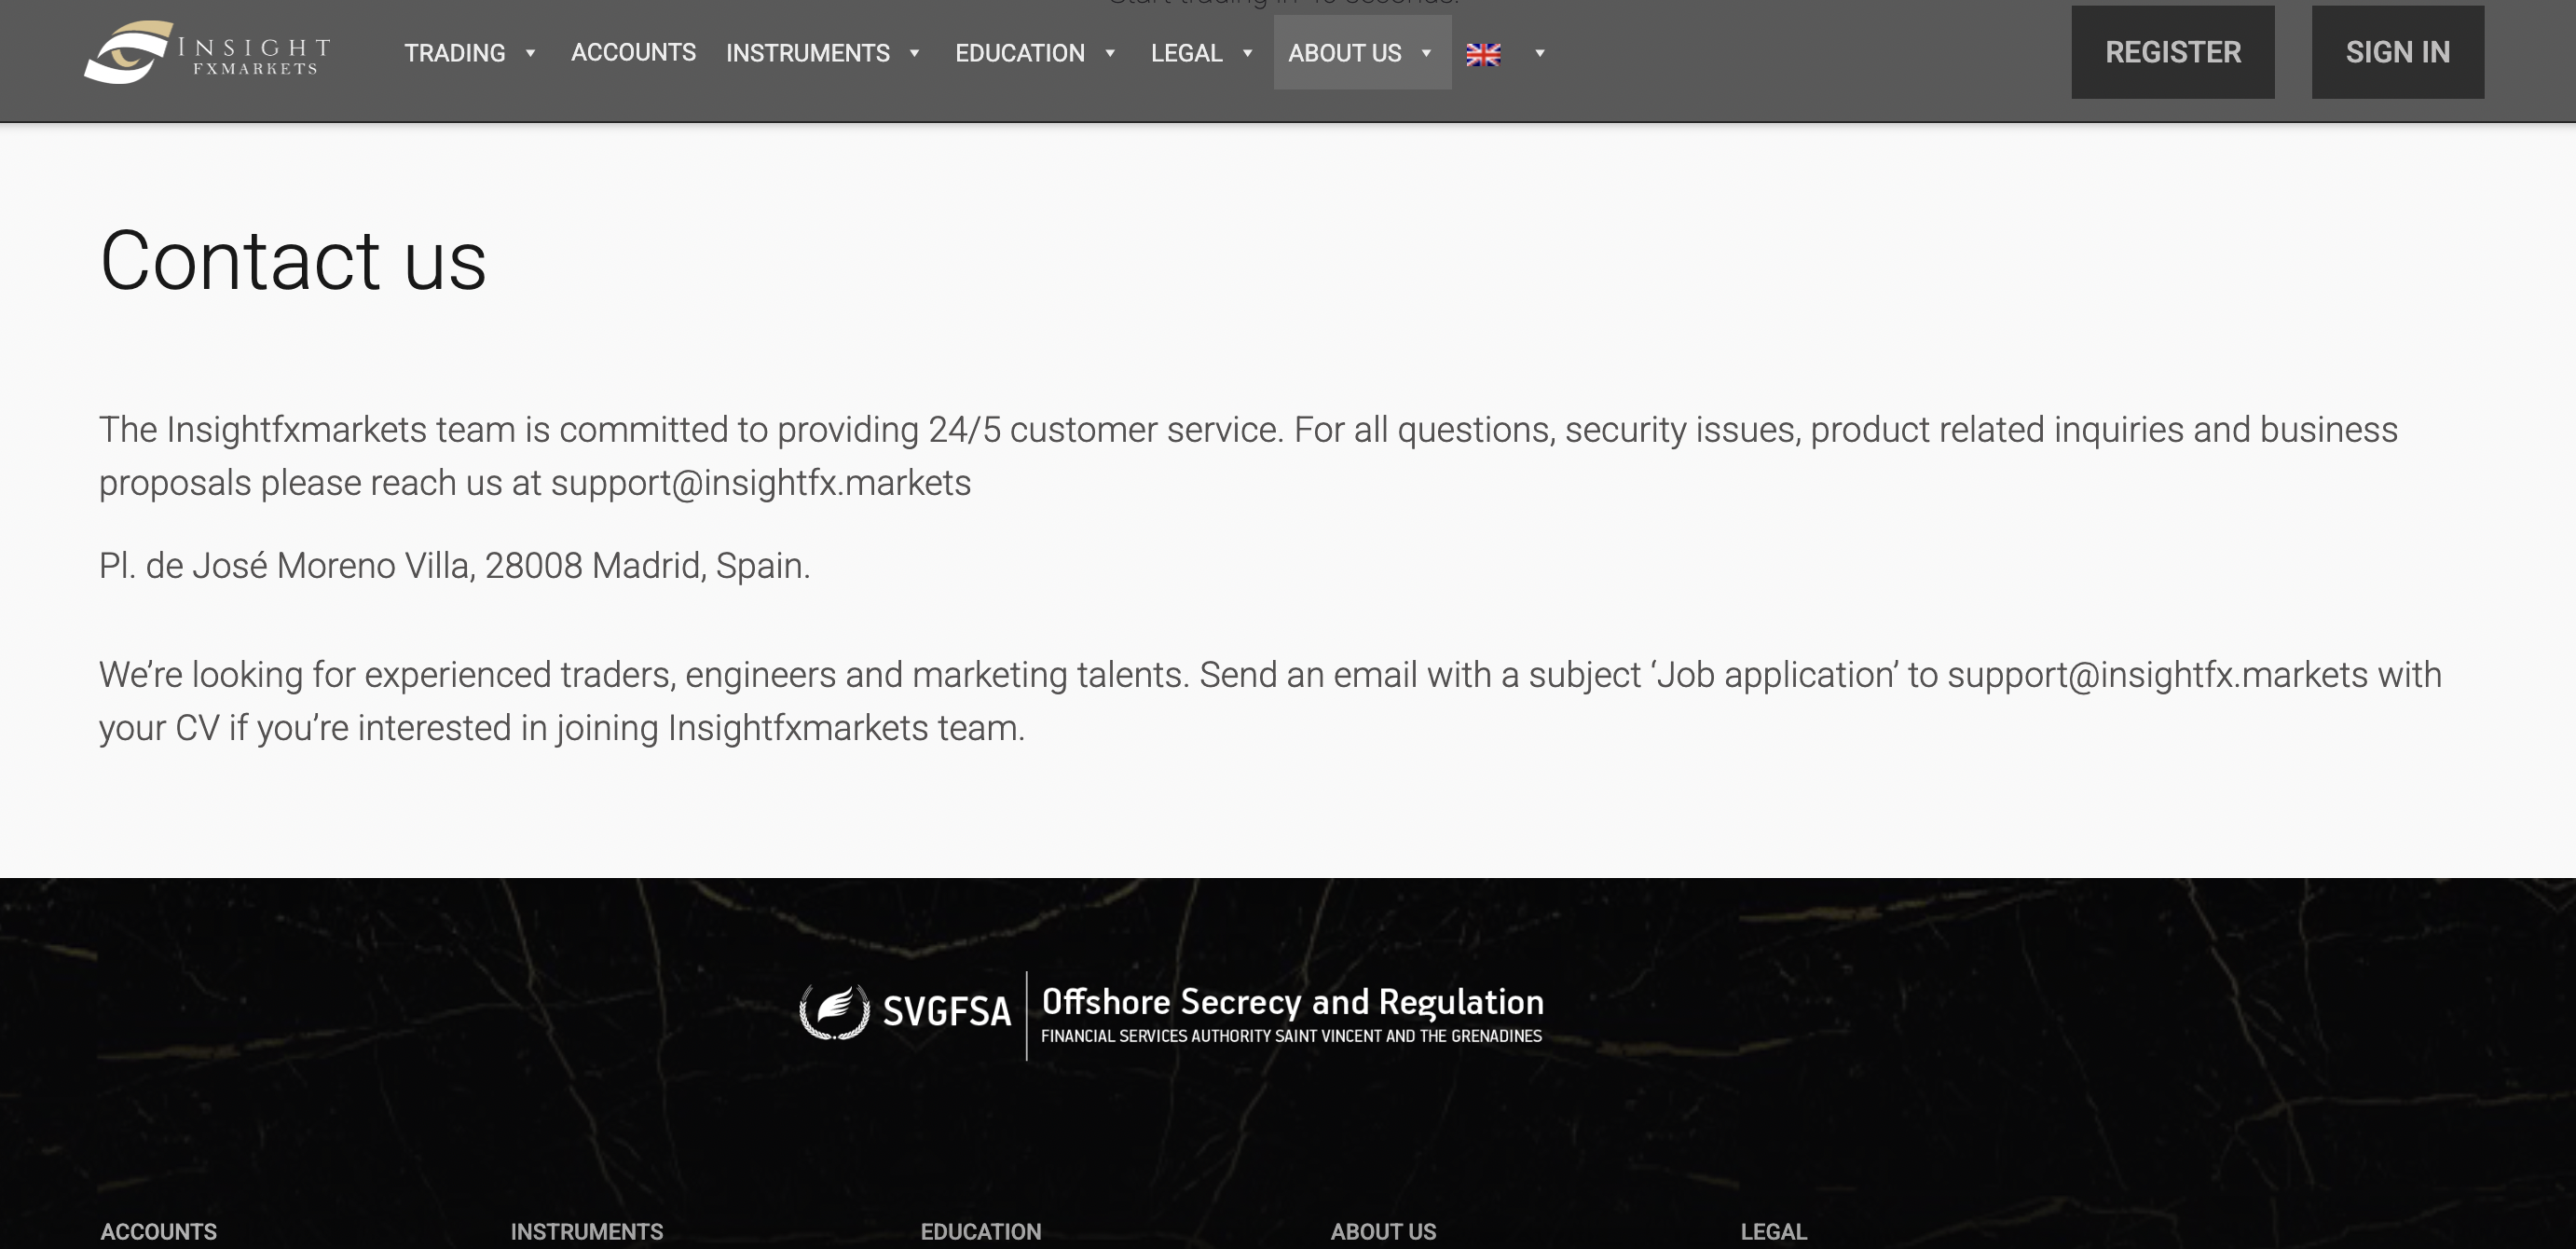Expand the Trading menu arrow

coord(531,53)
